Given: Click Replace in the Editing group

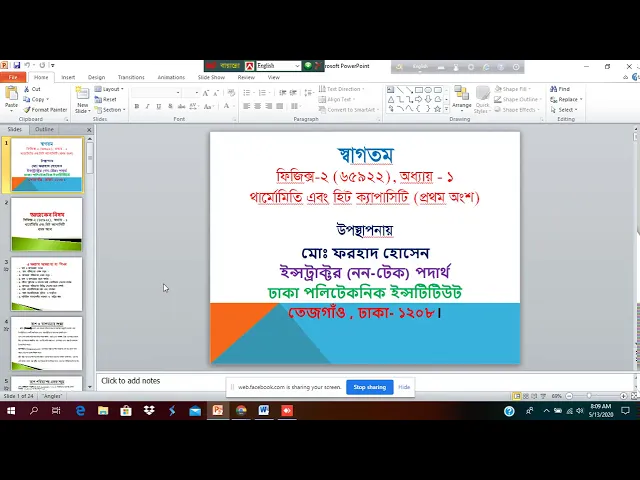Looking at the screenshot, I should pos(566,99).
